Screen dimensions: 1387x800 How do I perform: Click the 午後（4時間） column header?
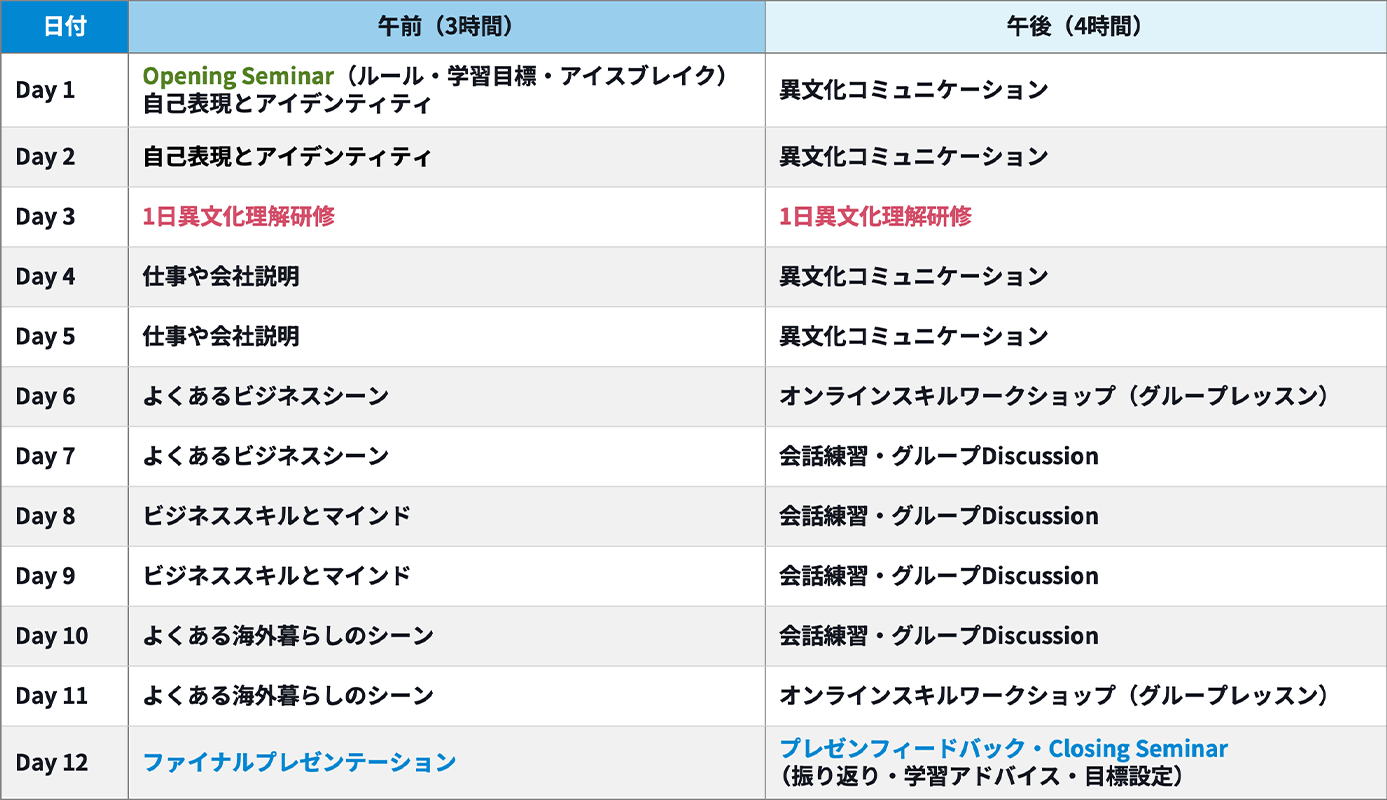pos(1075,27)
